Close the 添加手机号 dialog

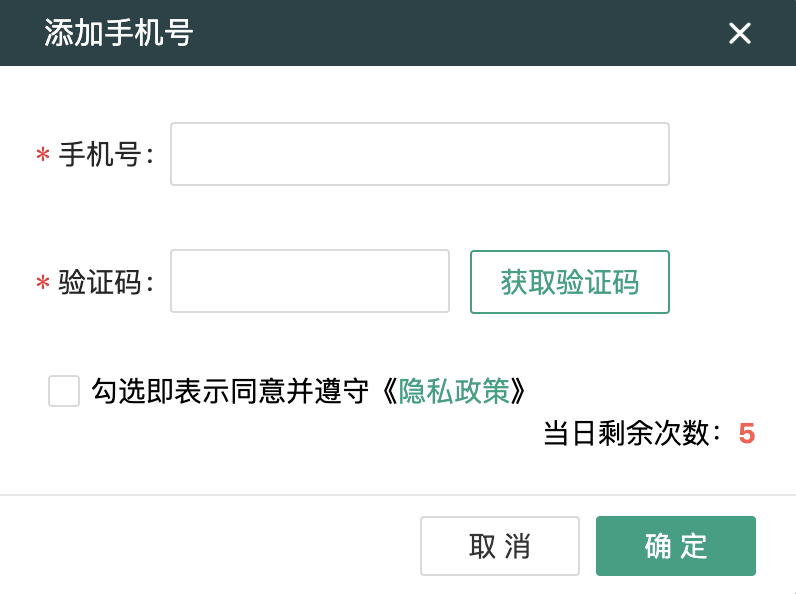tap(739, 34)
